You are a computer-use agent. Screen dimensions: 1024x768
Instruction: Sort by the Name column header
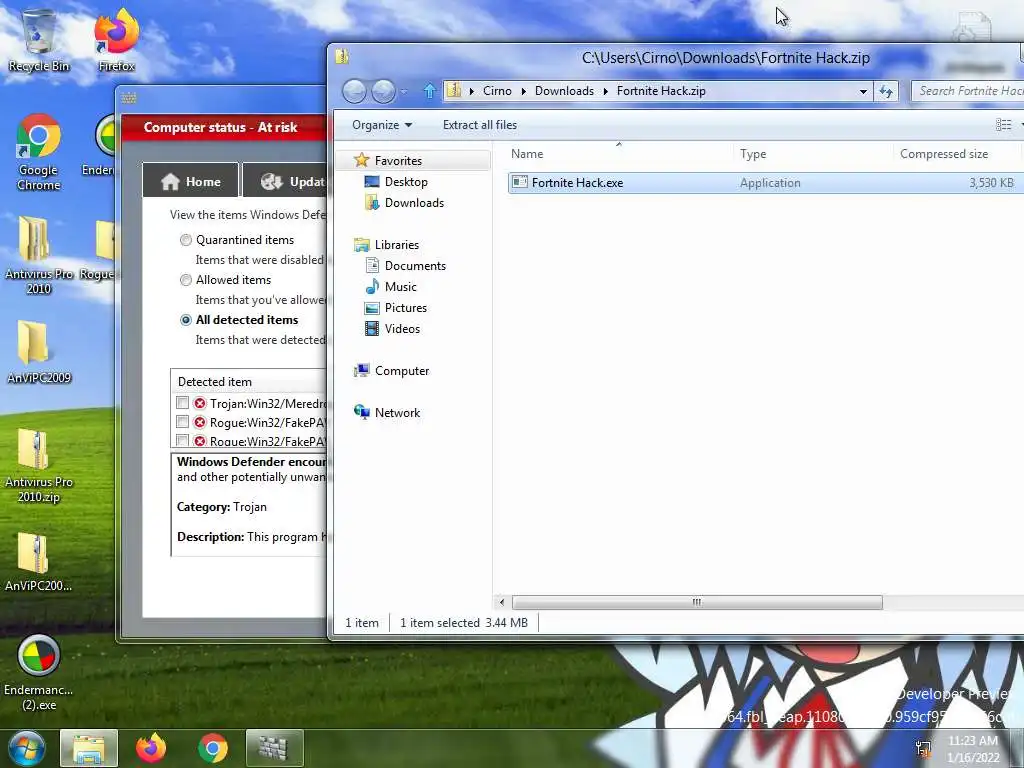tap(619, 154)
